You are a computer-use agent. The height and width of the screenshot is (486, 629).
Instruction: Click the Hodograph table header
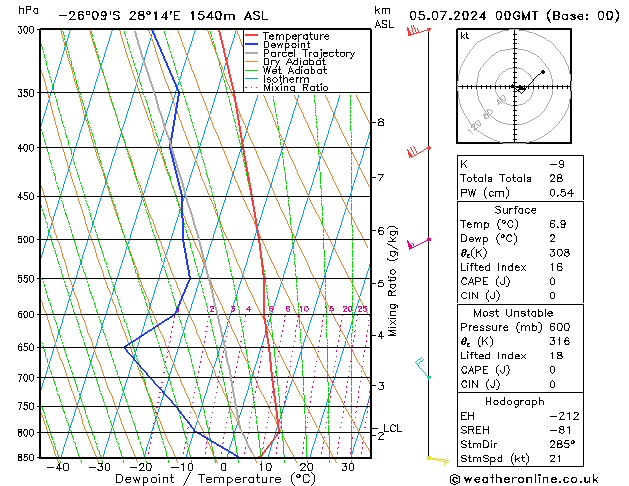click(515, 401)
